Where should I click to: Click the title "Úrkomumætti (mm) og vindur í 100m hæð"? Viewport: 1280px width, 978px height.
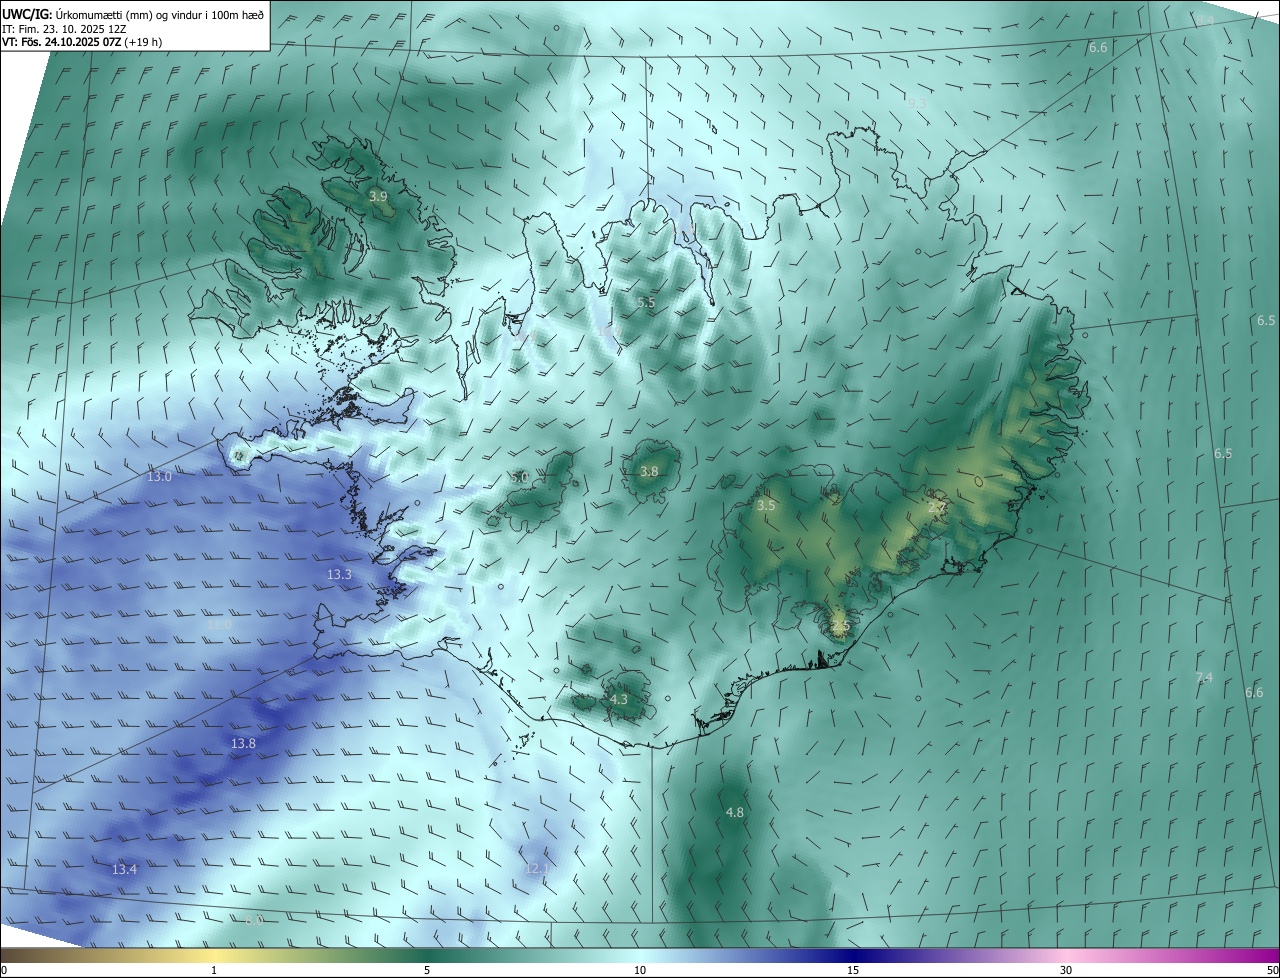point(160,14)
